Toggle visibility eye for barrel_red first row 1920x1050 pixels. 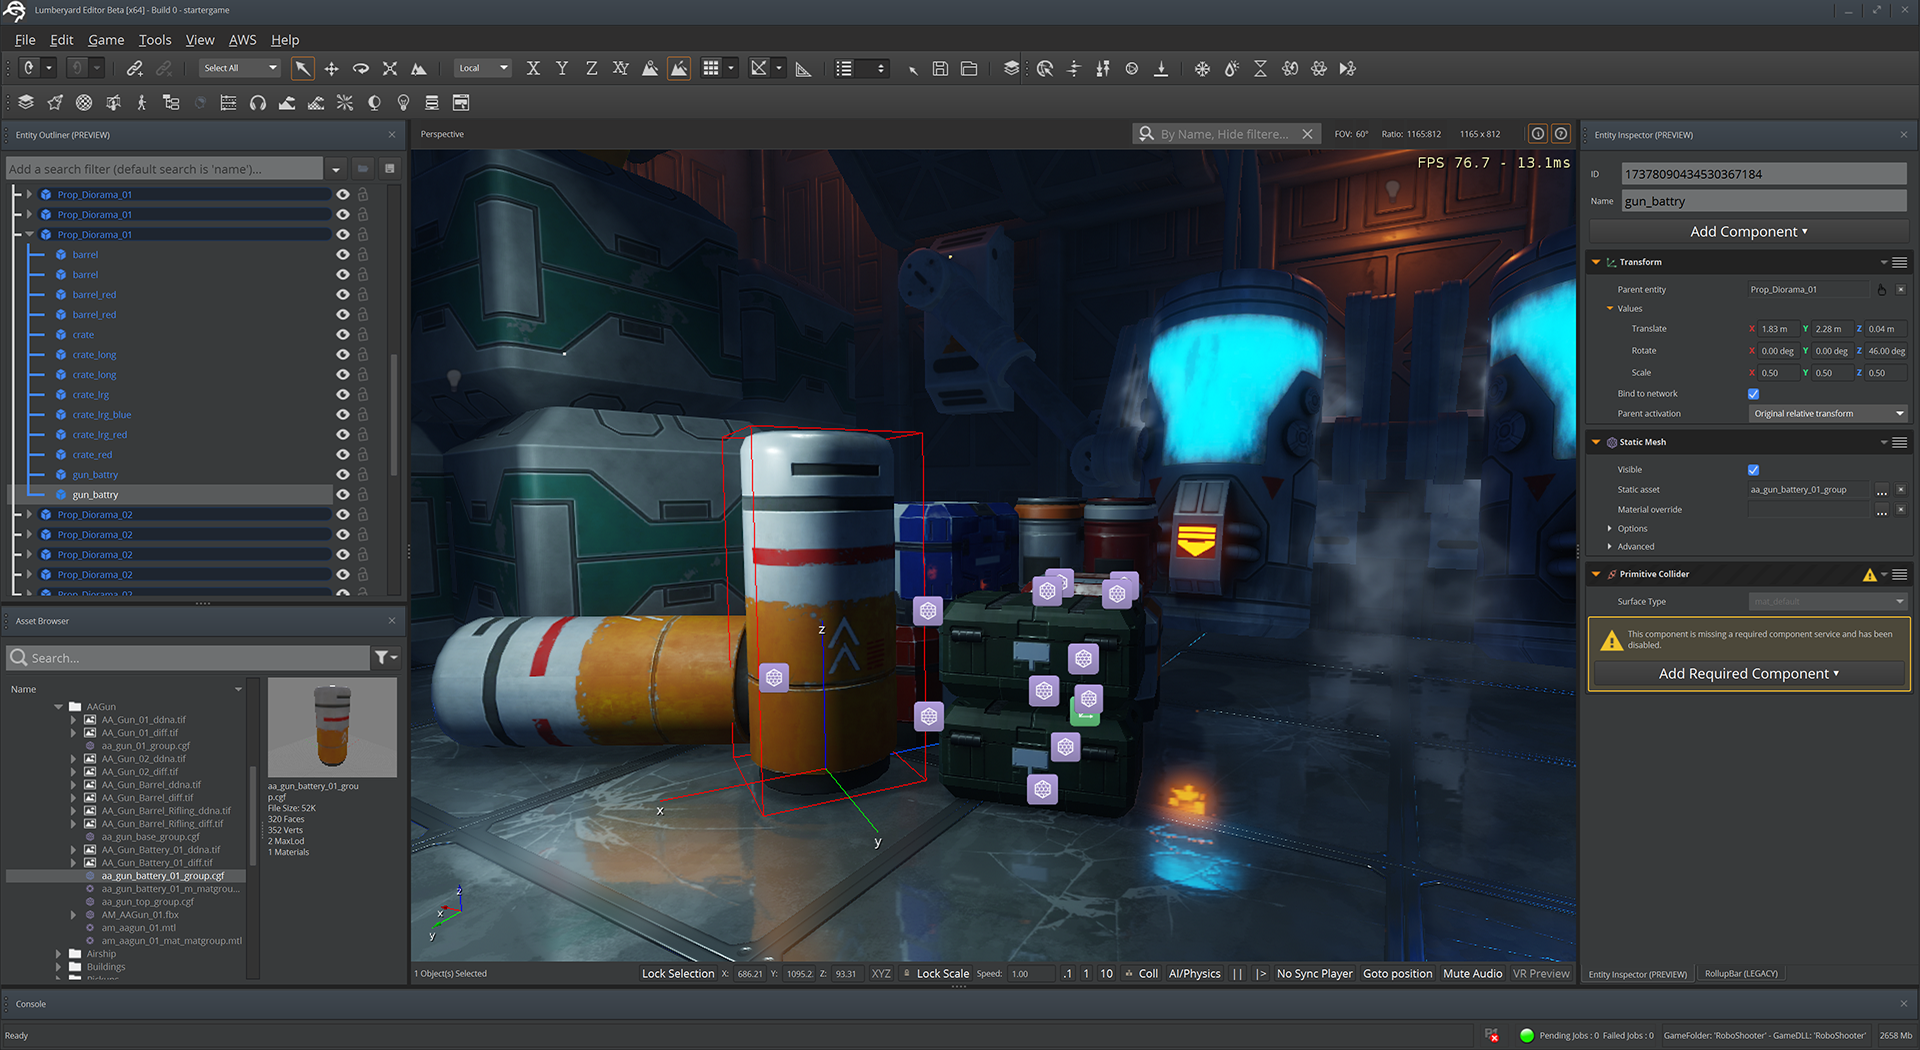click(x=343, y=294)
